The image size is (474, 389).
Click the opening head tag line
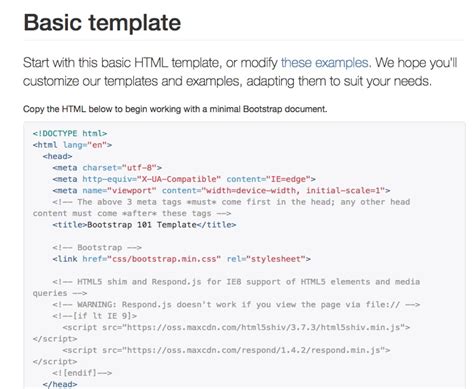(57, 156)
